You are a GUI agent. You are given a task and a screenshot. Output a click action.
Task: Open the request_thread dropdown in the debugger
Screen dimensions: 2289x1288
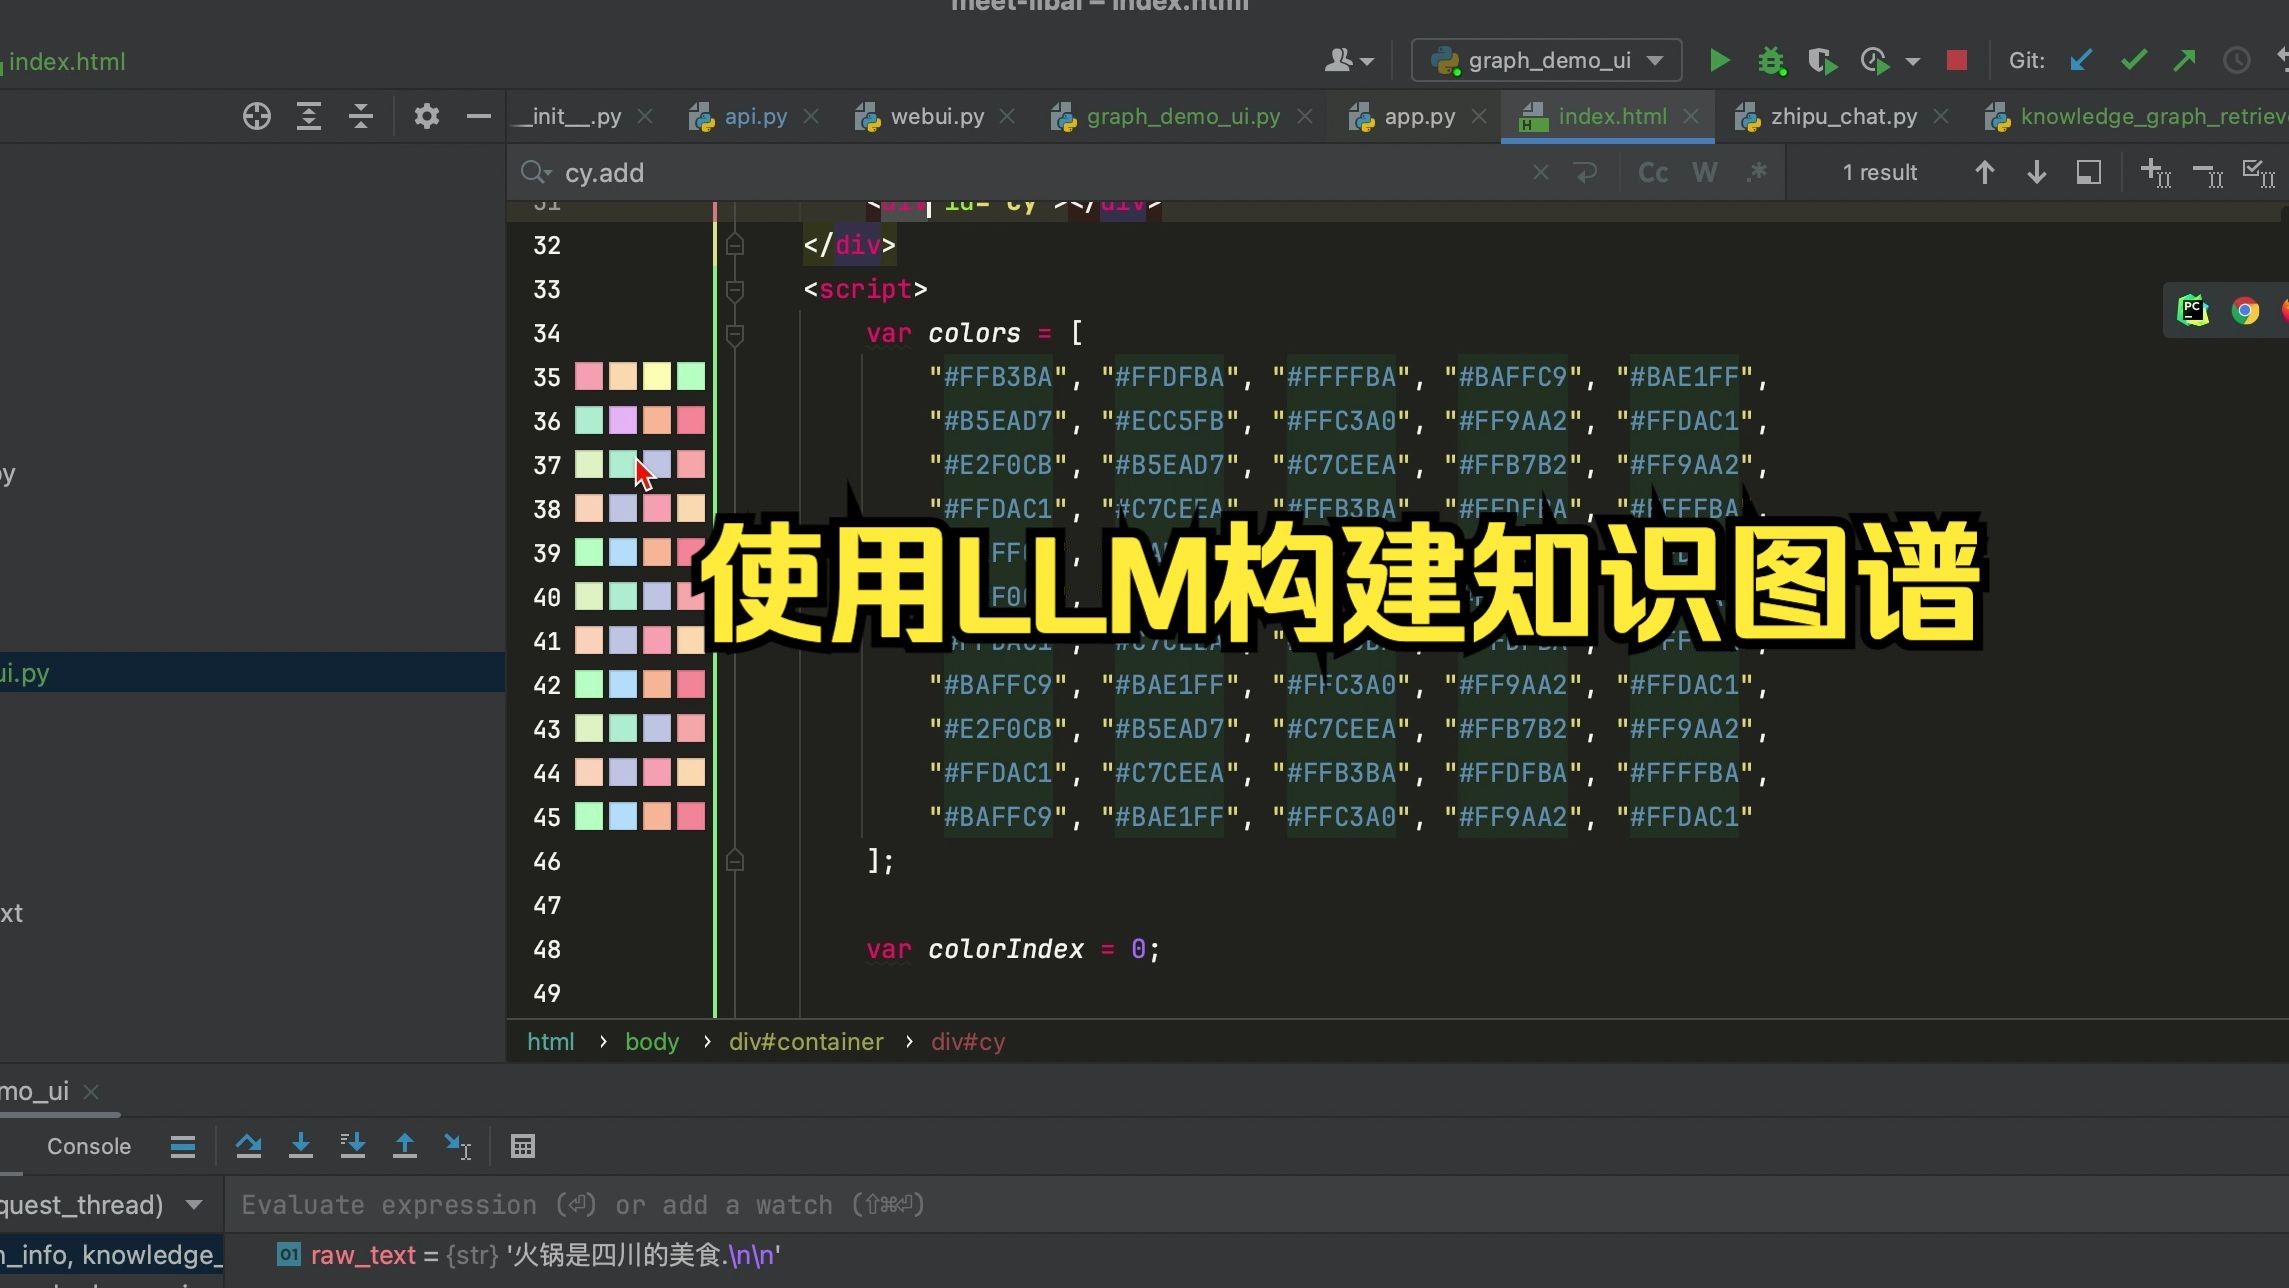(194, 1205)
